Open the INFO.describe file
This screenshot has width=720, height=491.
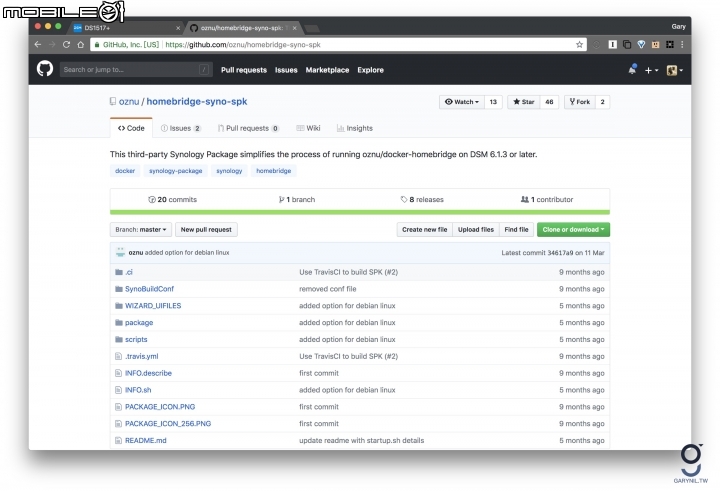click(x=148, y=373)
